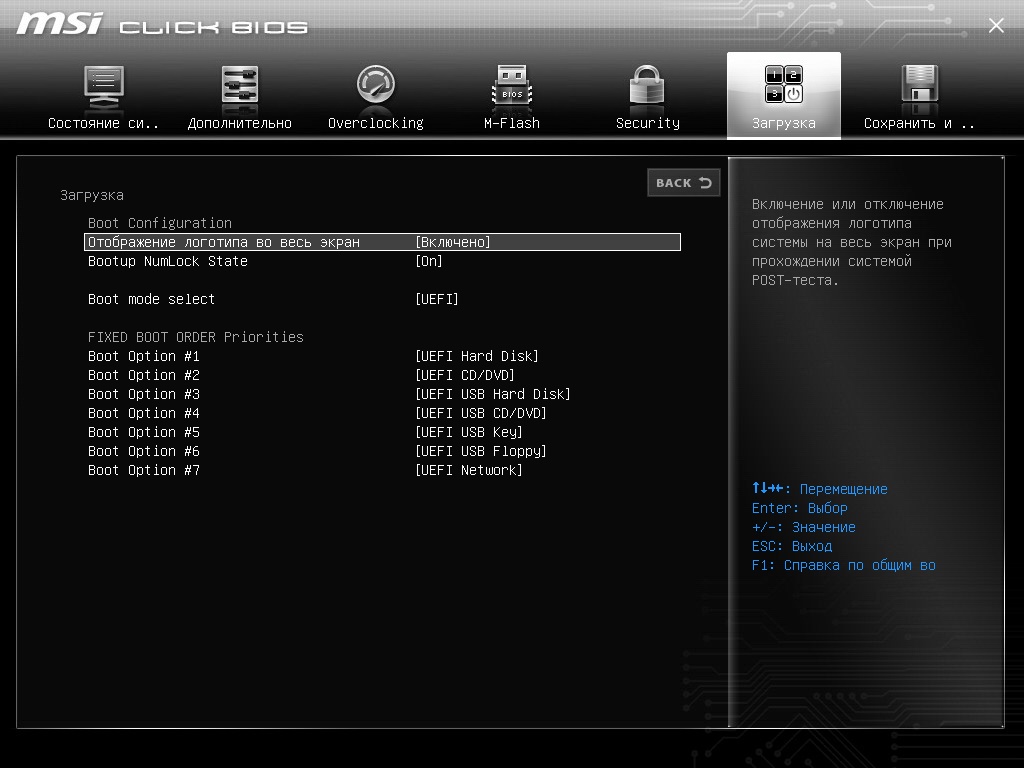Open the M-Flash USB drive icon
This screenshot has width=1024, height=768.
click(512, 84)
